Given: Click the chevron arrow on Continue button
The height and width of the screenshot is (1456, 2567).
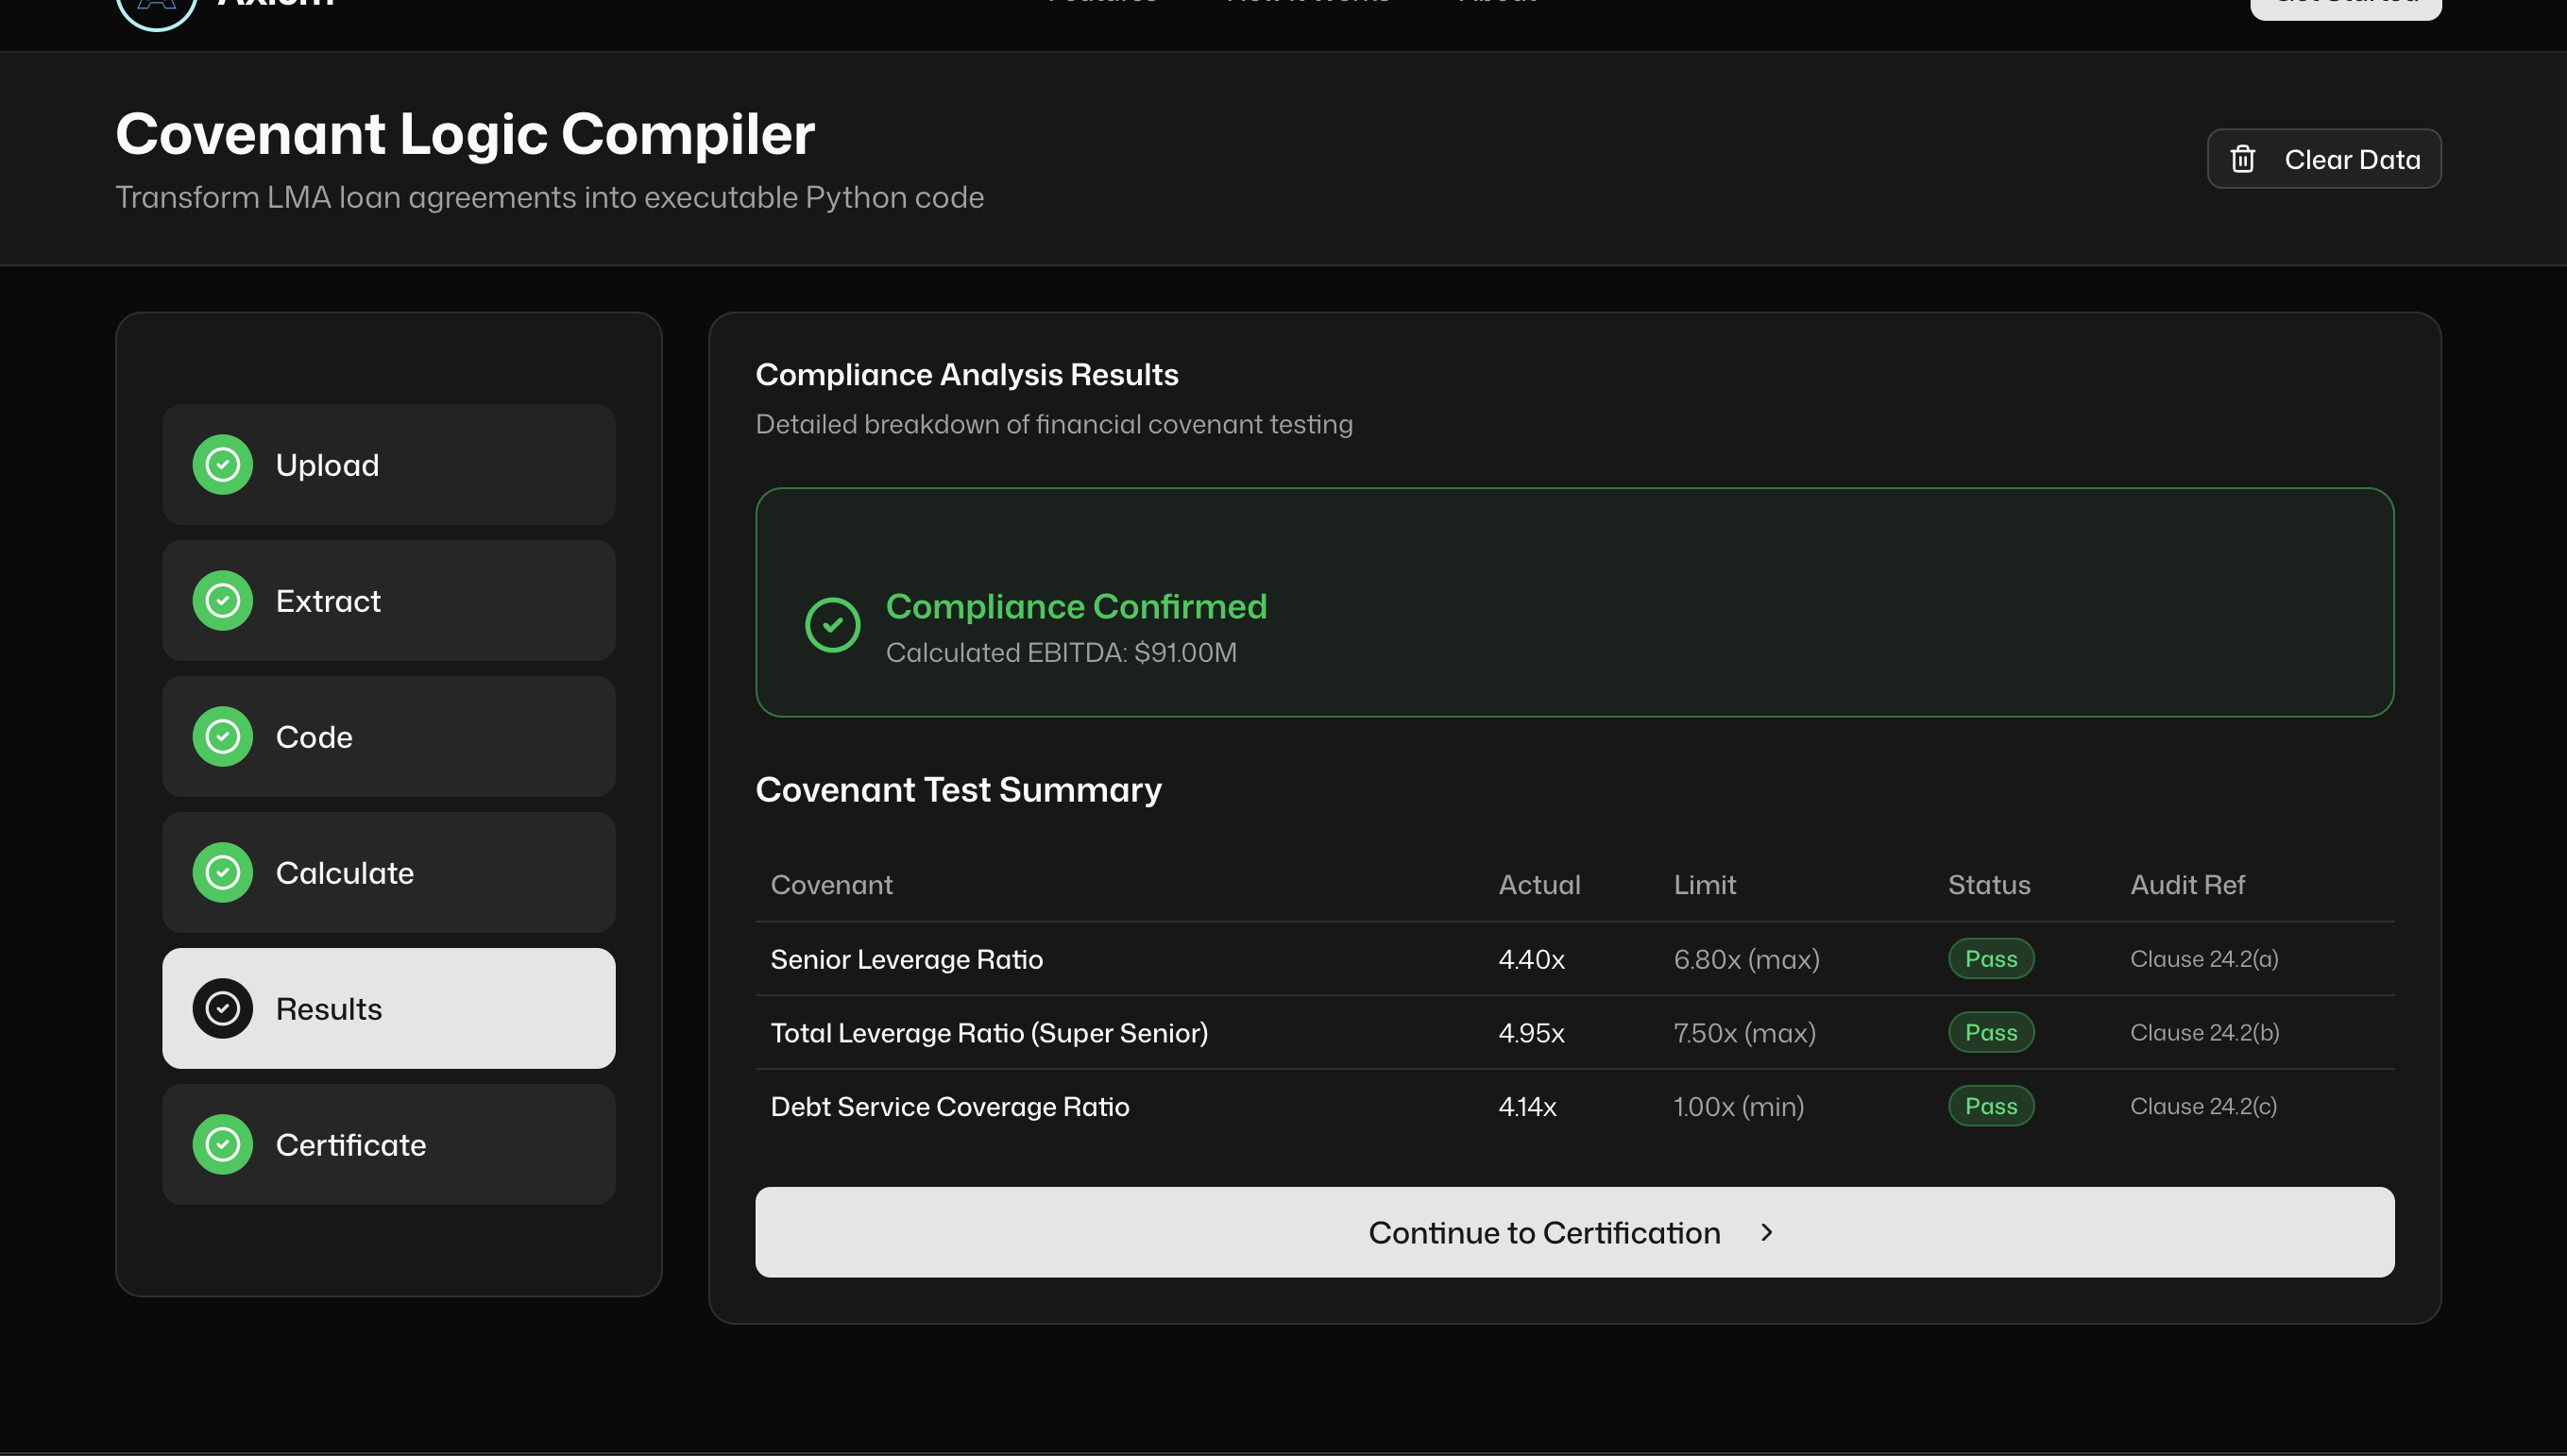Looking at the screenshot, I should click(1766, 1232).
